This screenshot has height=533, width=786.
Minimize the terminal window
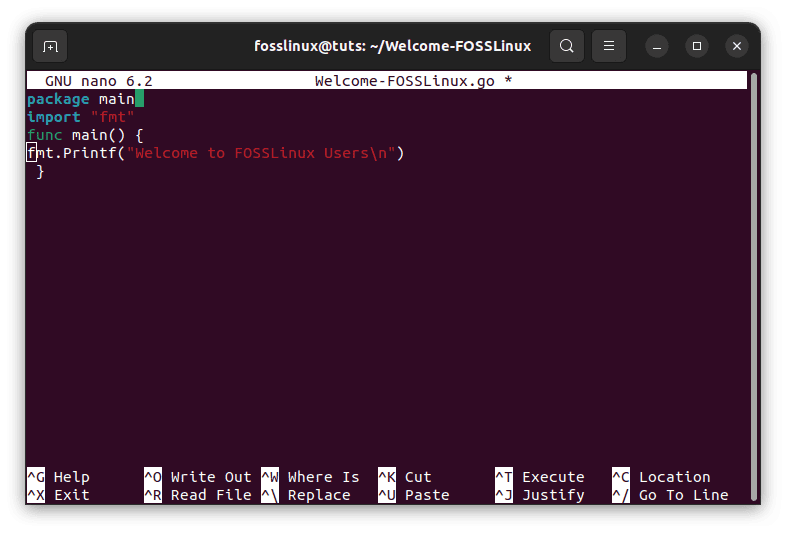(657, 46)
